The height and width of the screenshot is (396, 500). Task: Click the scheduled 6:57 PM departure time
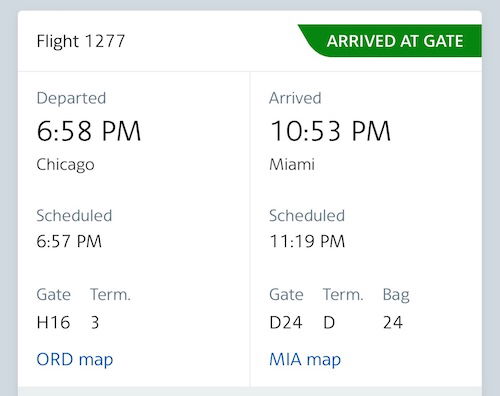pyautogui.click(x=69, y=241)
